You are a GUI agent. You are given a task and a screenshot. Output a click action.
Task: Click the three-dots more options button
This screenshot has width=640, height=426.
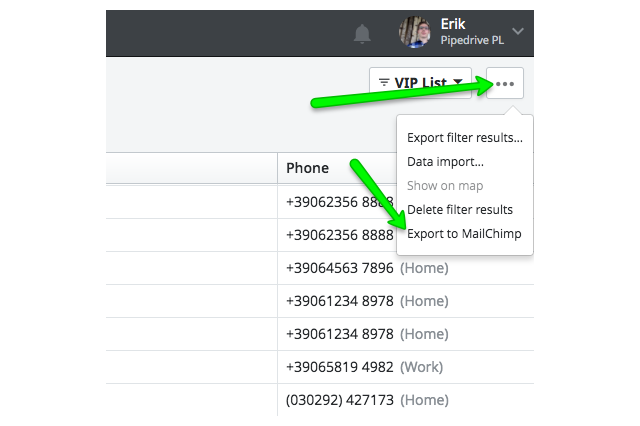click(x=505, y=83)
